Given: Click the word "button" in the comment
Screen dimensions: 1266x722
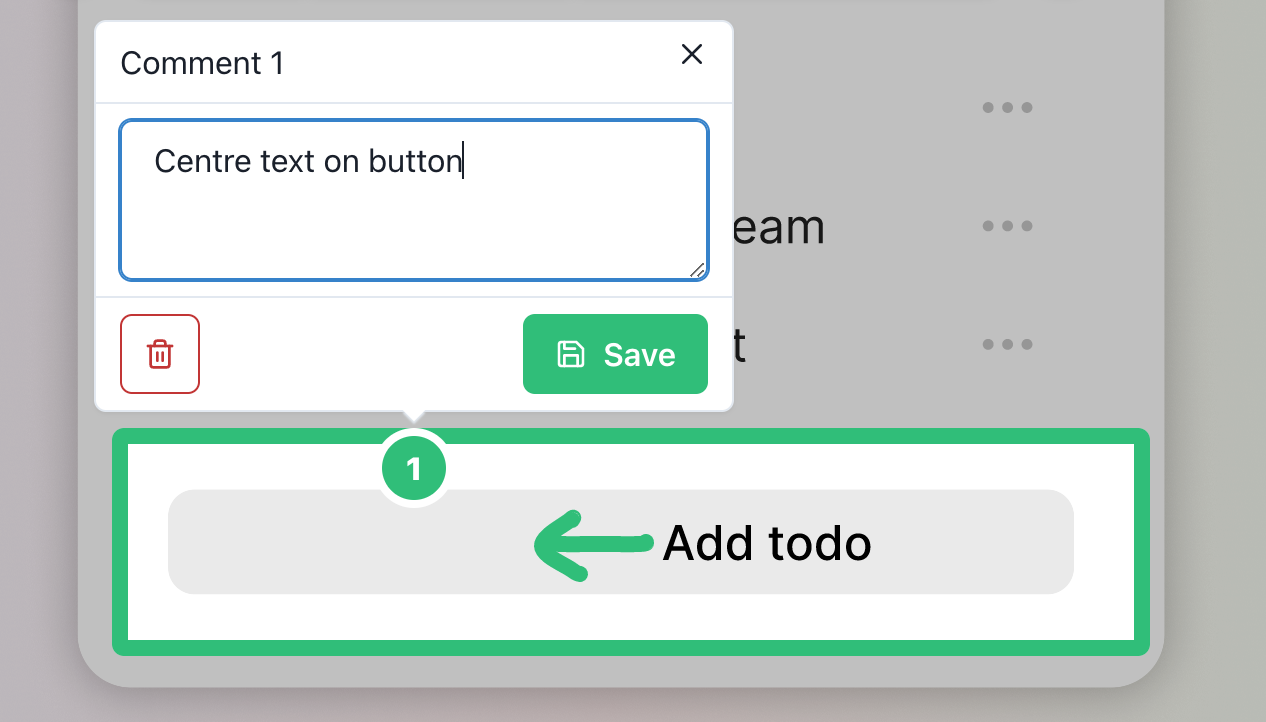Looking at the screenshot, I should (x=414, y=161).
